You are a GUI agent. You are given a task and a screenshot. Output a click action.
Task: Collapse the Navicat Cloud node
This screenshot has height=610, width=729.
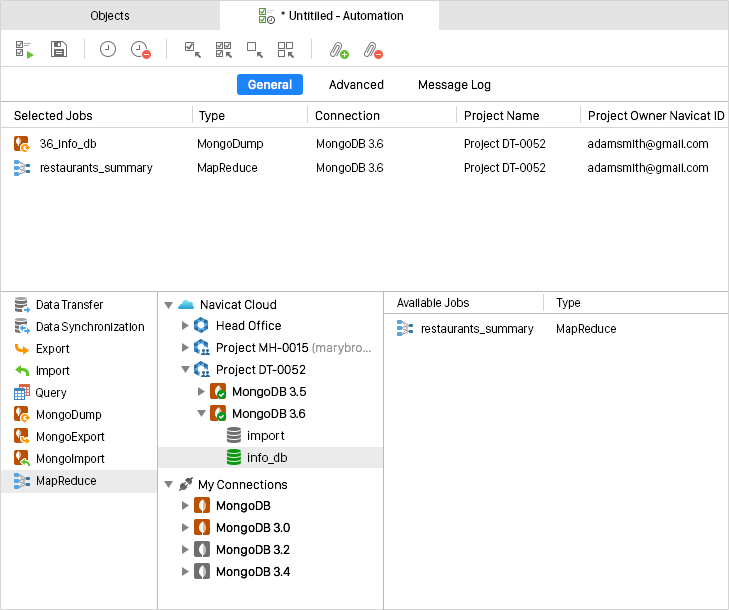pyautogui.click(x=169, y=305)
